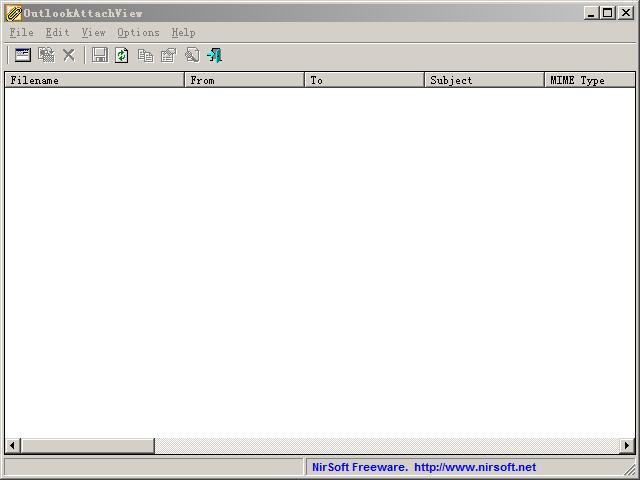Open the File menu
The height and width of the screenshot is (480, 640).
point(22,32)
